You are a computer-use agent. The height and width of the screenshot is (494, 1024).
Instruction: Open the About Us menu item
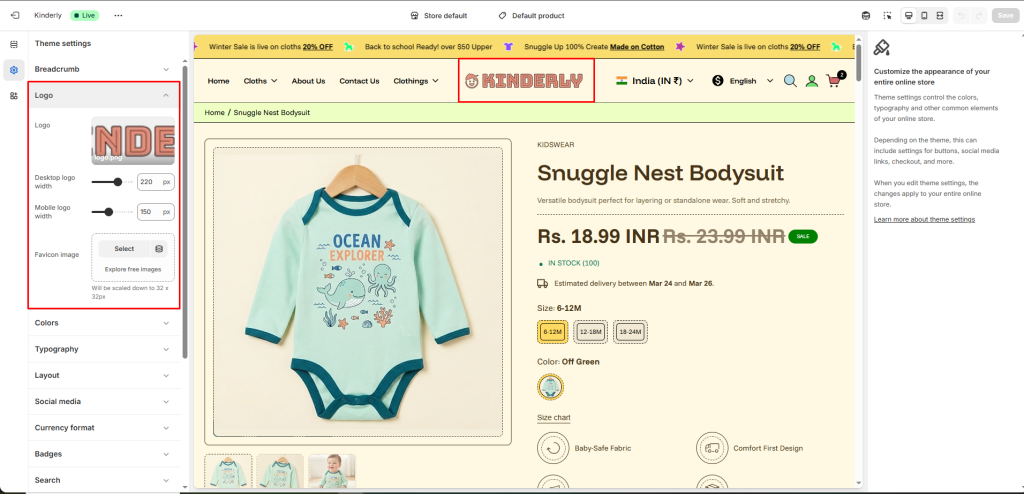pos(308,81)
